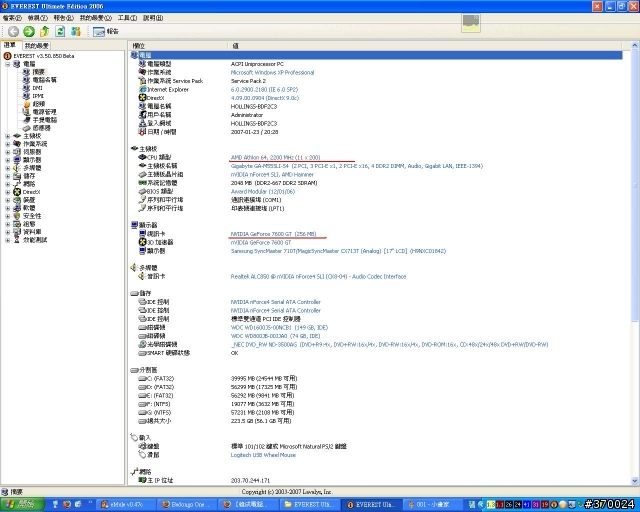Open the Microsoft Windows XP Professional link
This screenshot has width=640, height=512.
[272, 72]
